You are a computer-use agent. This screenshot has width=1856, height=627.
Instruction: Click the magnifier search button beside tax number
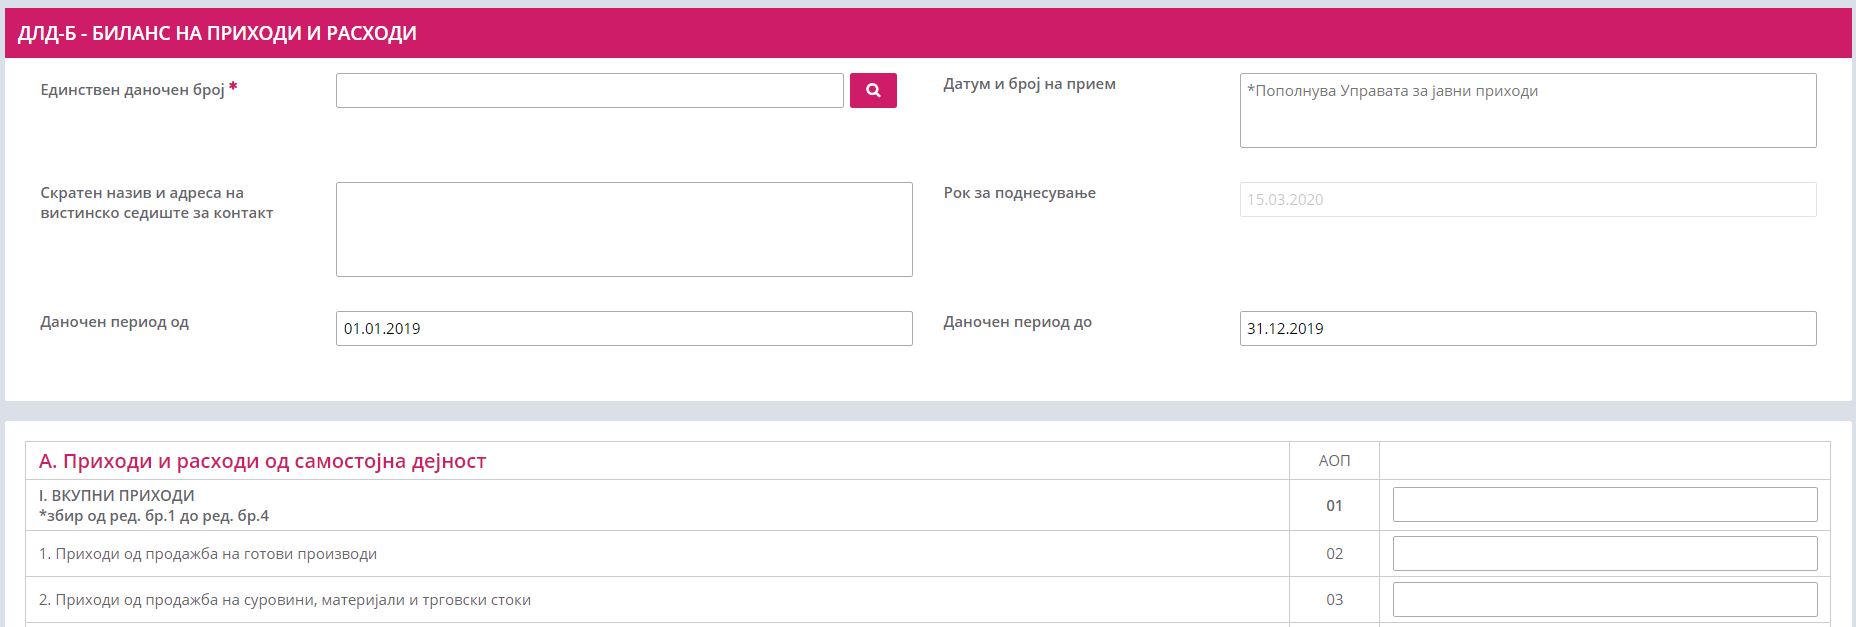(873, 90)
